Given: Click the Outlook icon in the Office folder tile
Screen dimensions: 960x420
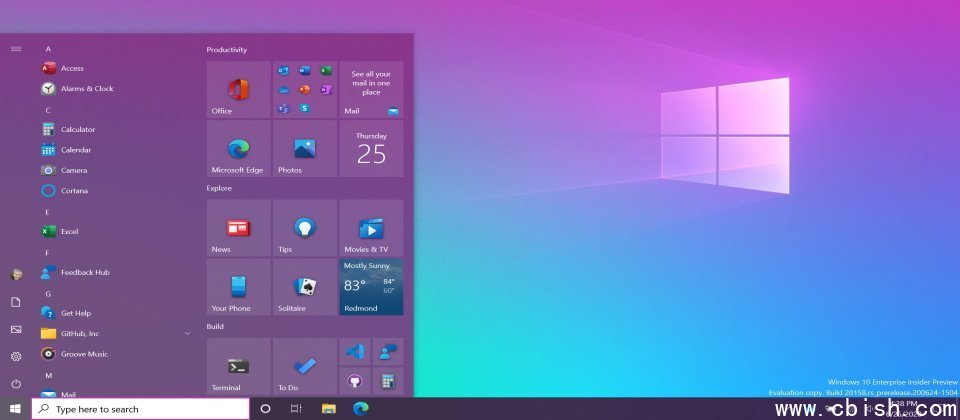Looking at the screenshot, I should tap(283, 70).
